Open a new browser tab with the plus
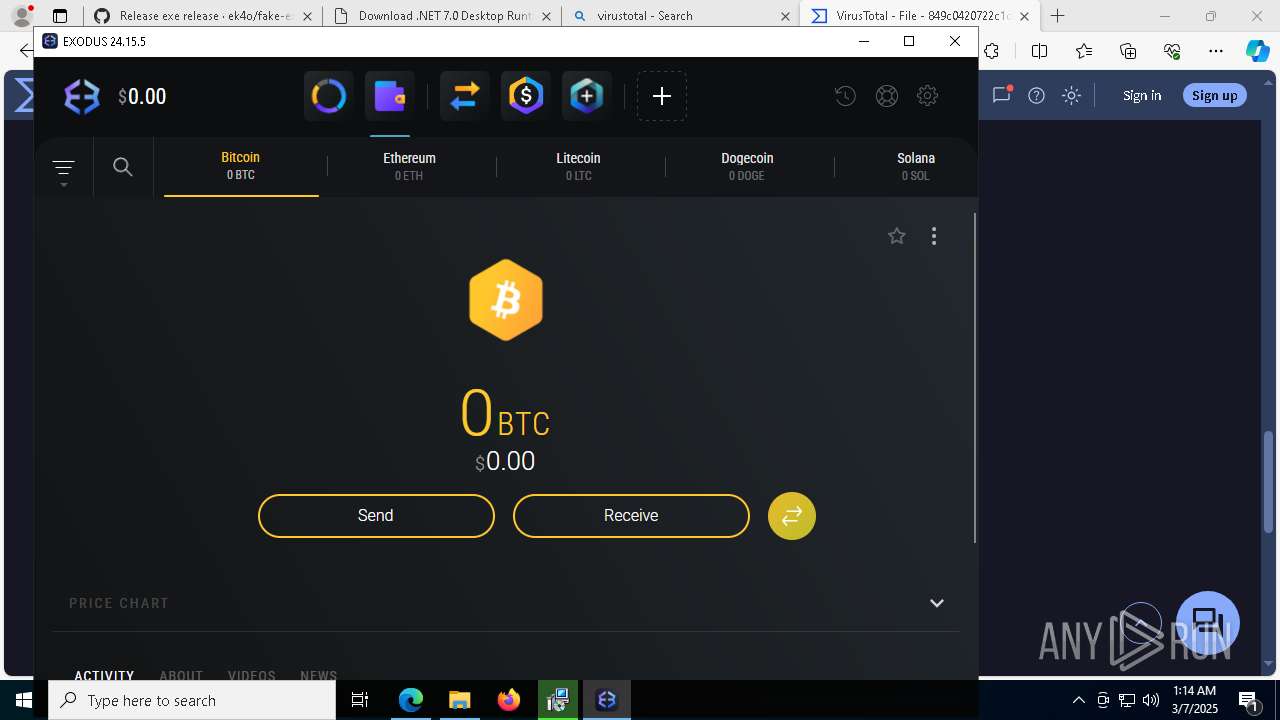The image size is (1280, 720). coord(1057,16)
